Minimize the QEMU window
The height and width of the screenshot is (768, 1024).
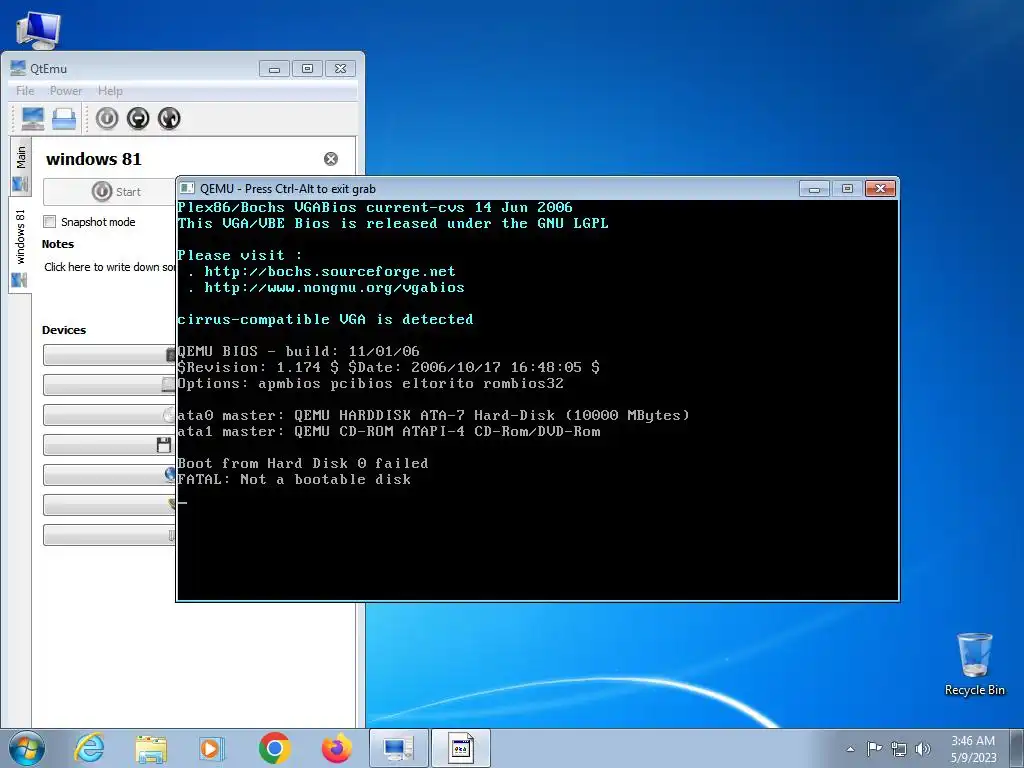pyautogui.click(x=814, y=189)
